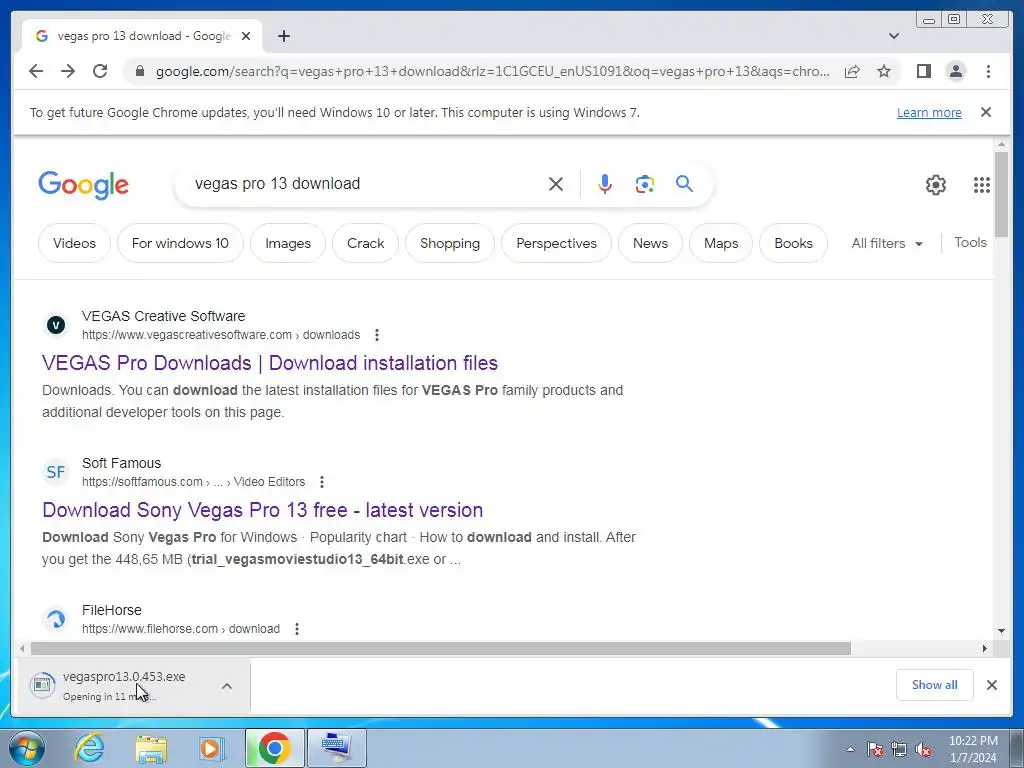Select the Images filter
Viewport: 1024px width, 768px height.
(x=288, y=243)
